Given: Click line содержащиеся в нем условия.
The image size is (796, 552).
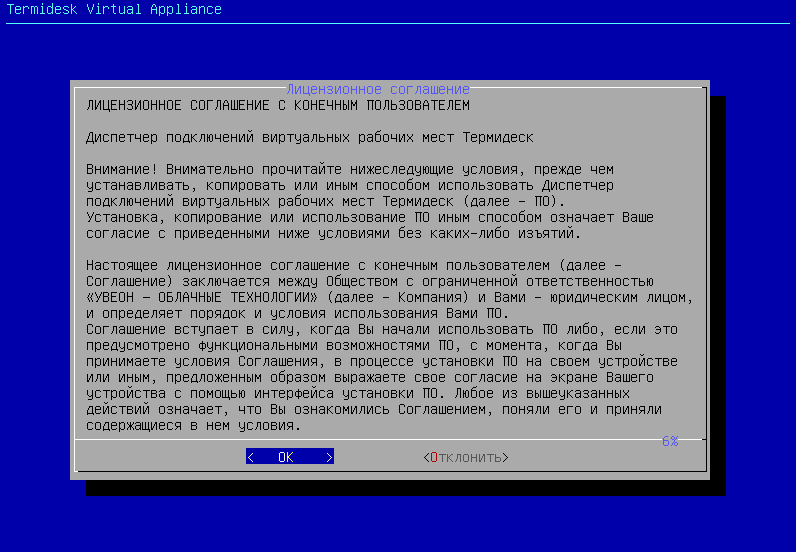Looking at the screenshot, I should [193, 426].
